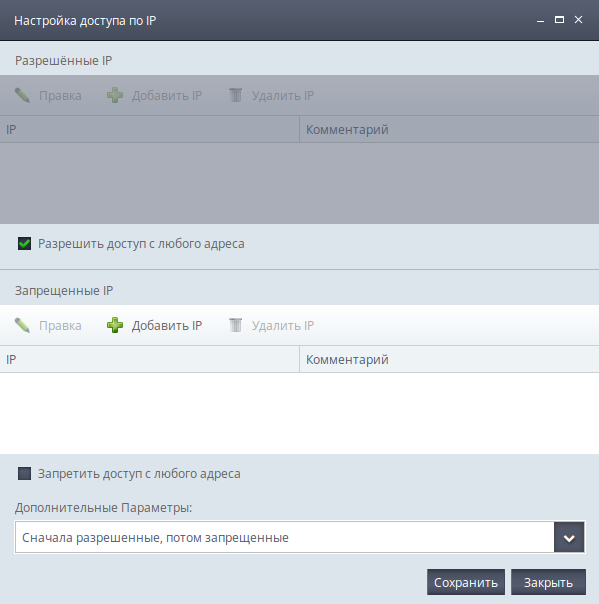This screenshot has height=604, width=599.
Task: Click Комментарий column header in allowed list
Action: (449, 129)
